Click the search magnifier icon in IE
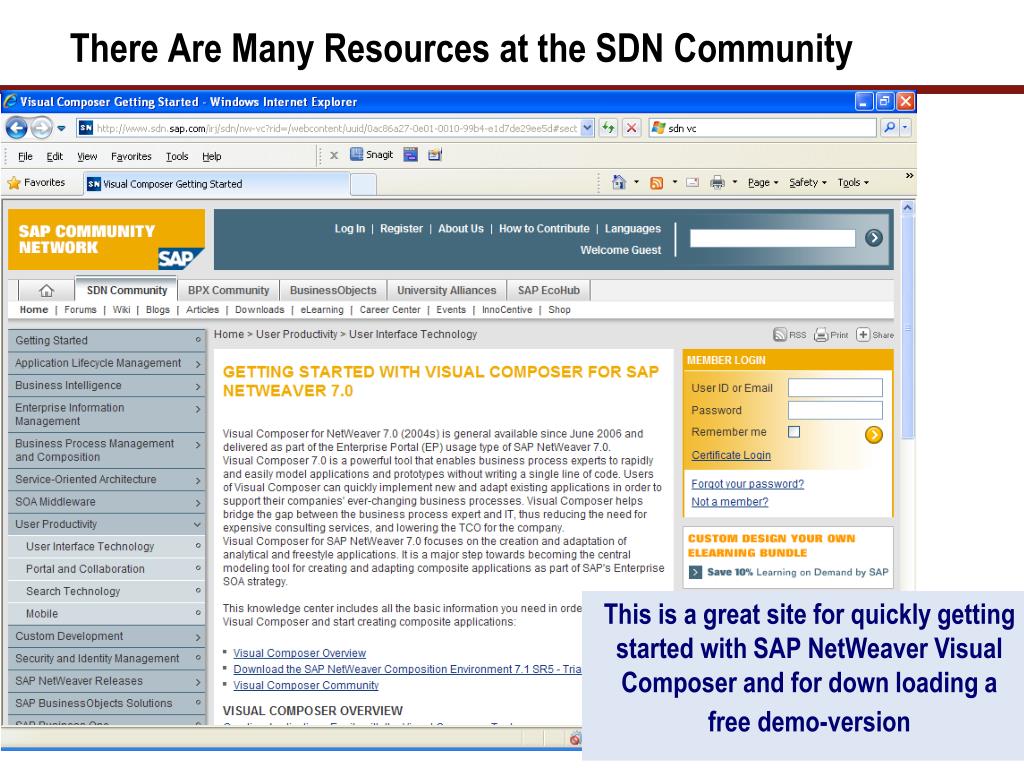Screen dimensions: 1024x768 click(889, 128)
